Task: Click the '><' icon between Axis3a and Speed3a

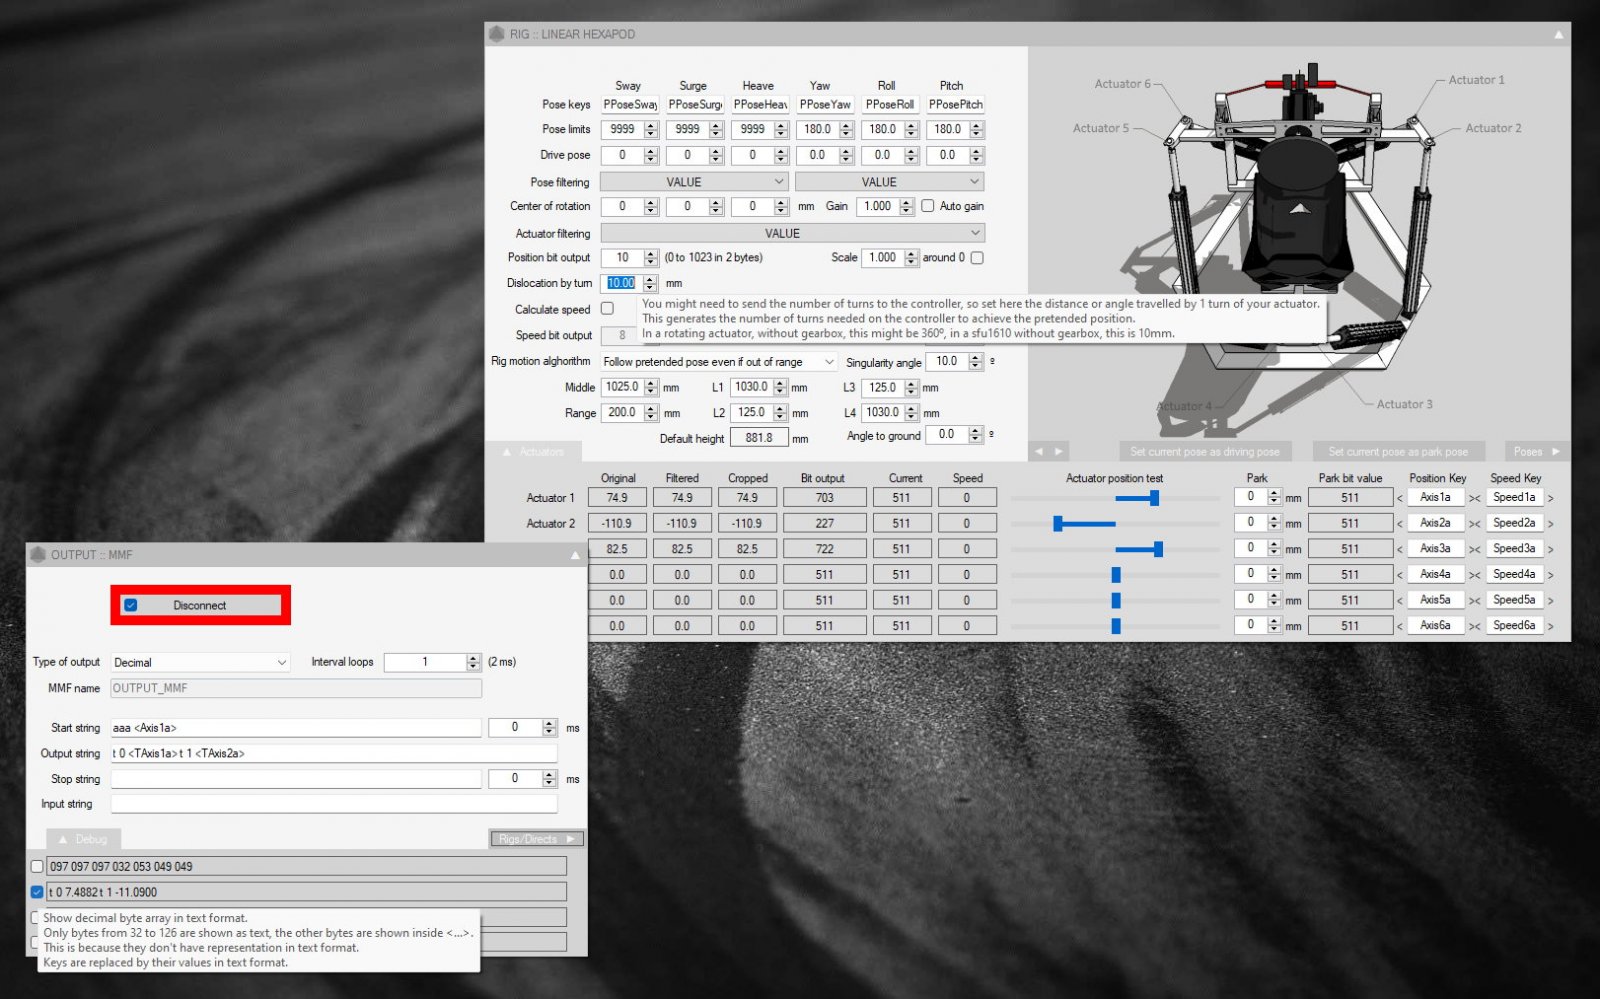Action: tap(1474, 549)
